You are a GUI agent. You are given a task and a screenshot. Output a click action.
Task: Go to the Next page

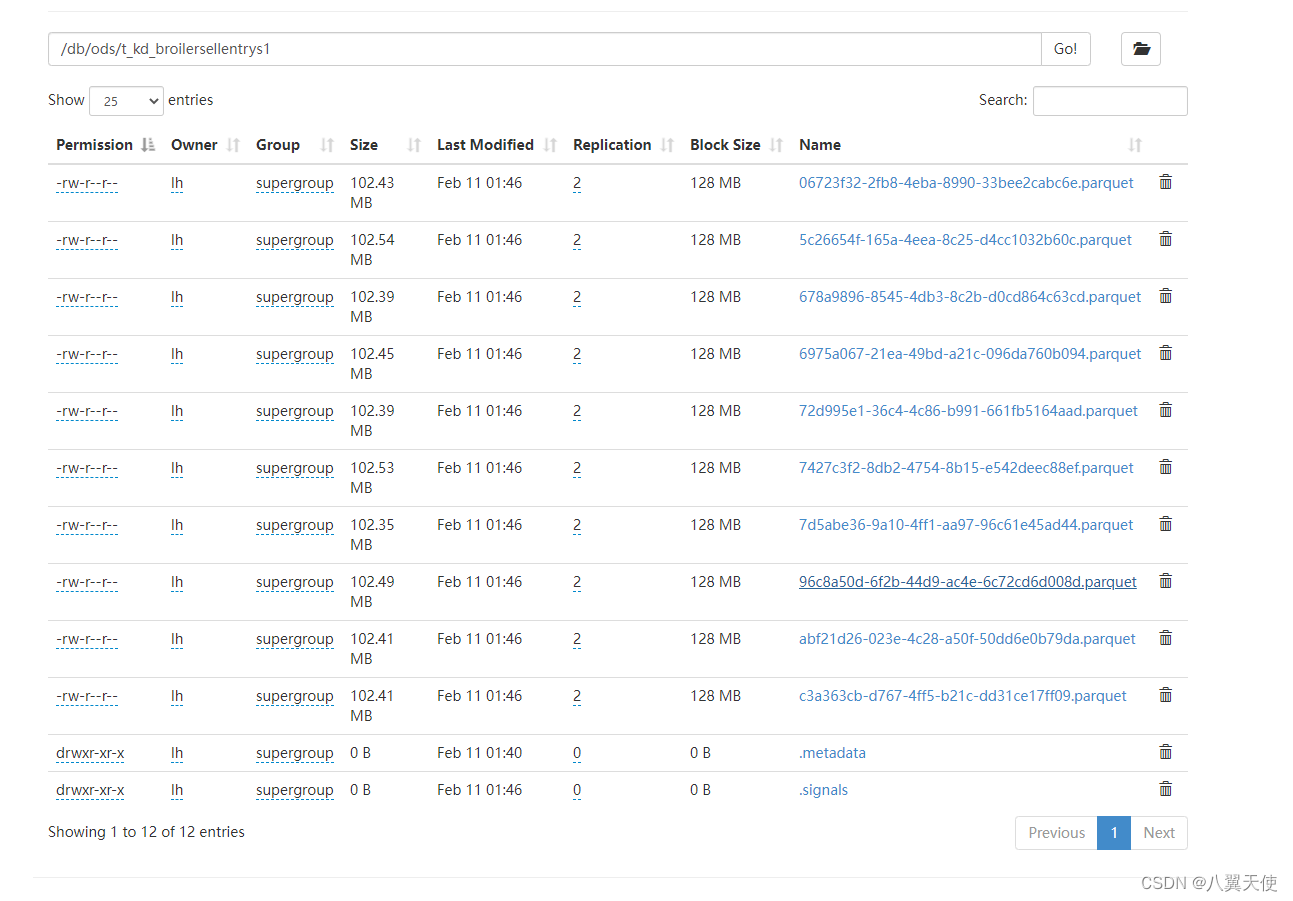(1159, 833)
